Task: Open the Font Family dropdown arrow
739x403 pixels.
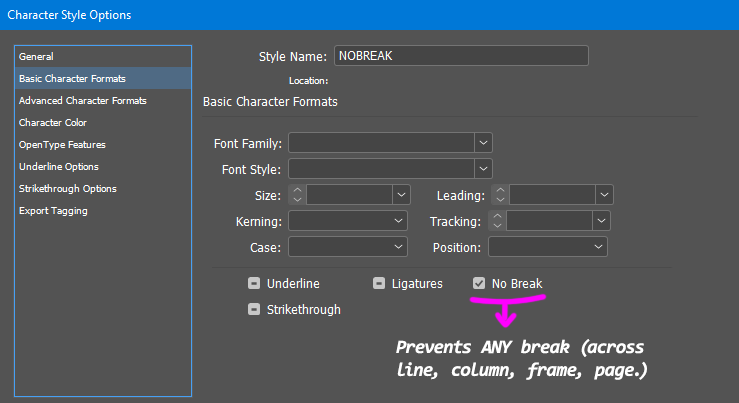Action: pyautogui.click(x=483, y=143)
